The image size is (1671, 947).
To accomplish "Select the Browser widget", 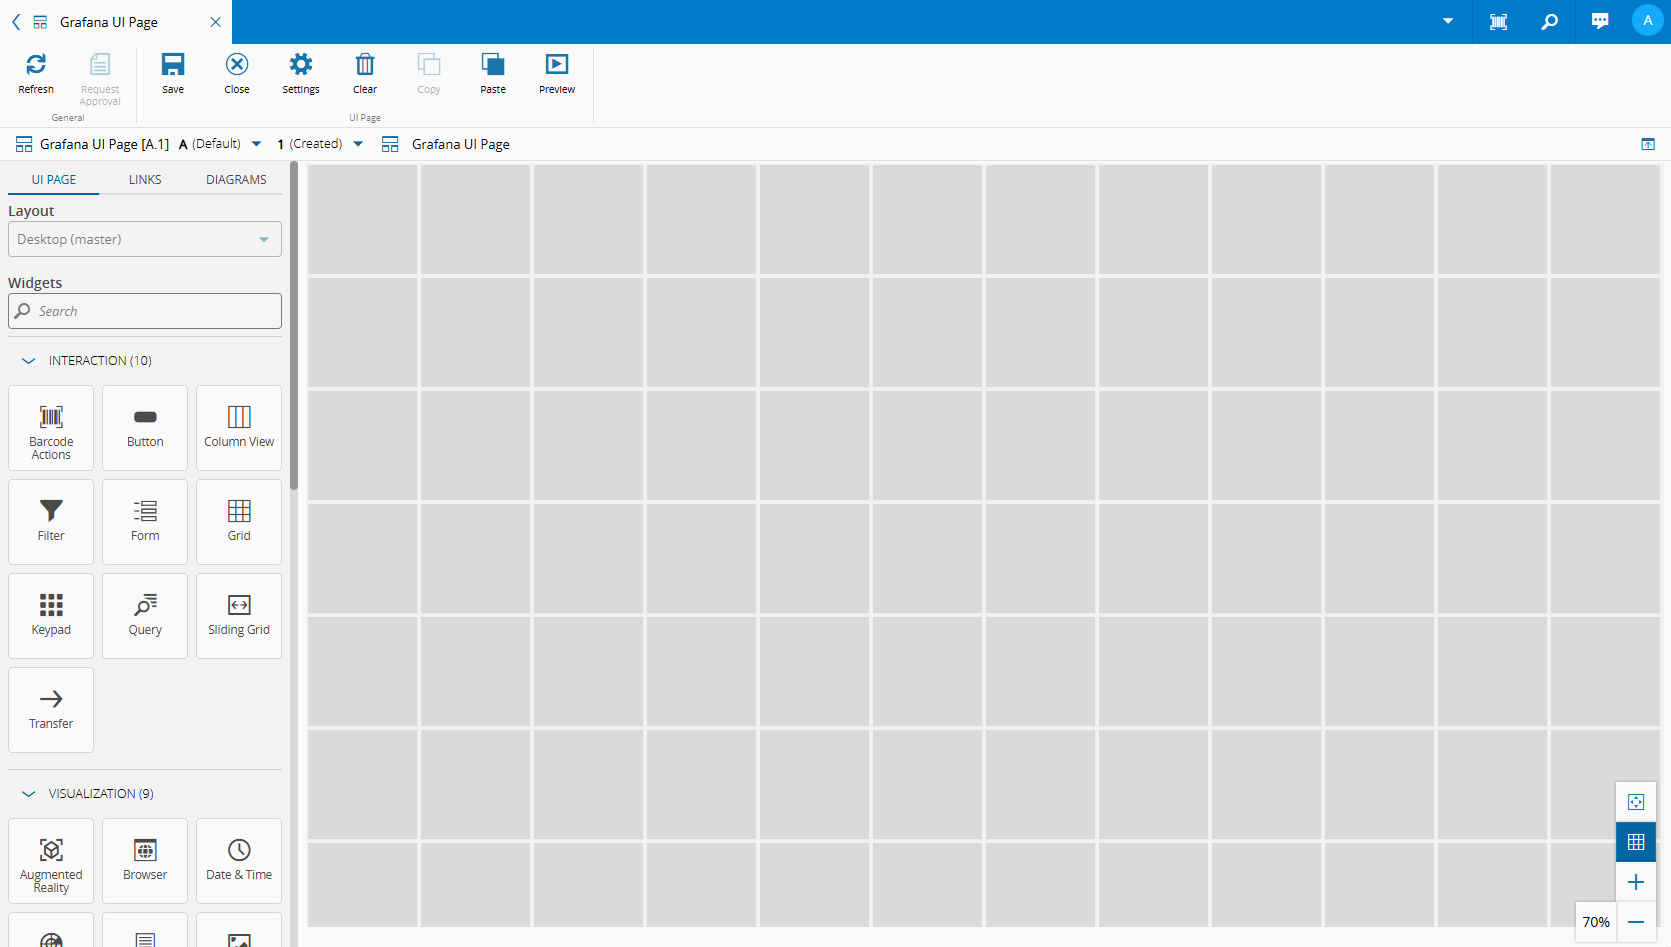I will pyautogui.click(x=145, y=861).
